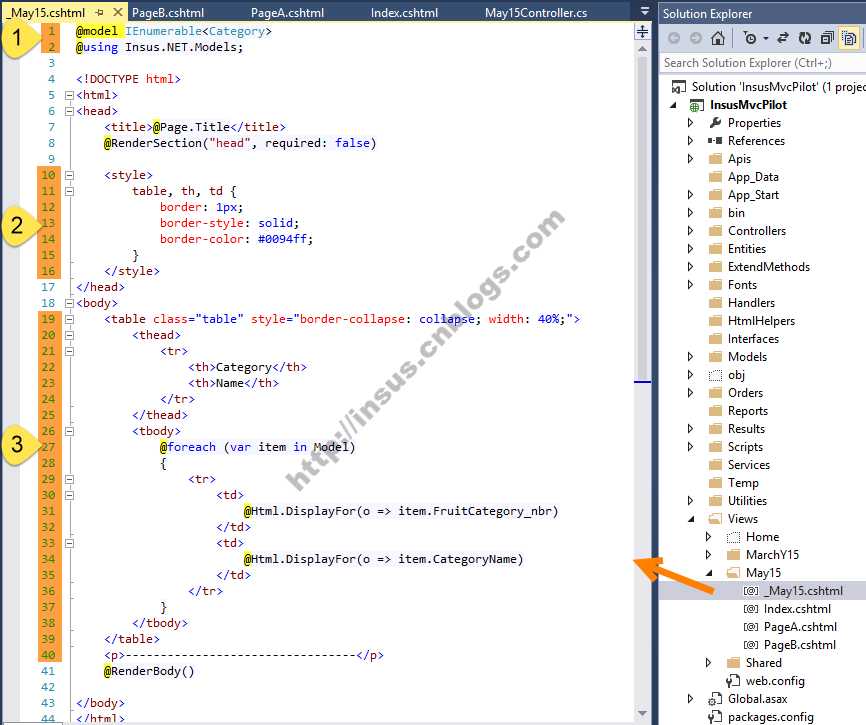The height and width of the screenshot is (725, 866).
Task: Collapse the style block outlining box
Action: [x=69, y=176]
